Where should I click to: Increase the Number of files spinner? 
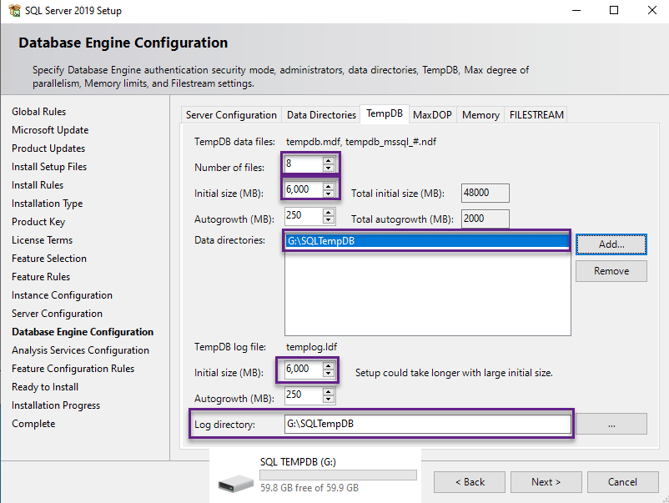pos(329,159)
